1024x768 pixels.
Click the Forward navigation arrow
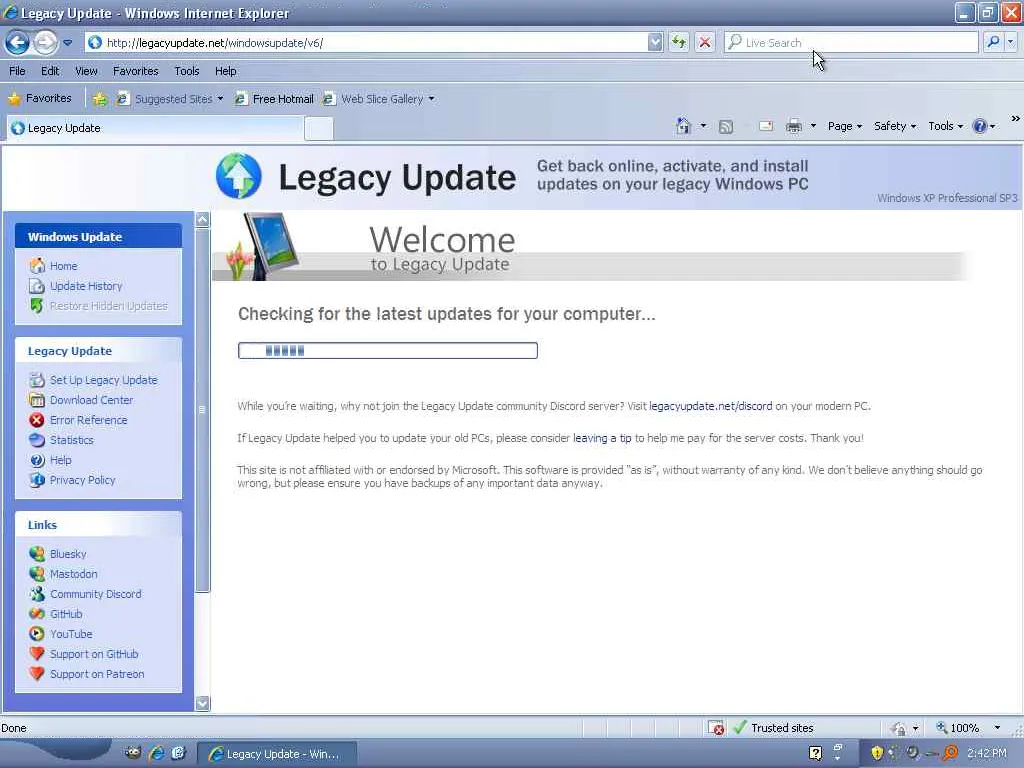point(45,43)
